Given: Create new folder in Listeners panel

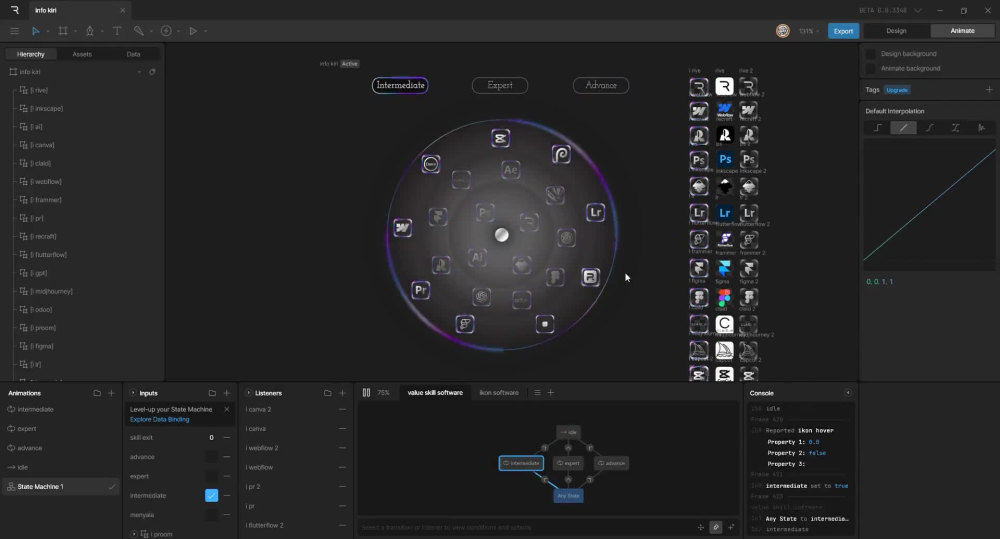Looking at the screenshot, I should [x=327, y=393].
